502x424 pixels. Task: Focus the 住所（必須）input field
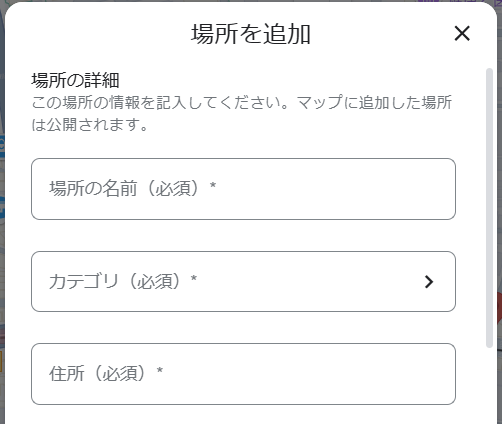(x=243, y=374)
